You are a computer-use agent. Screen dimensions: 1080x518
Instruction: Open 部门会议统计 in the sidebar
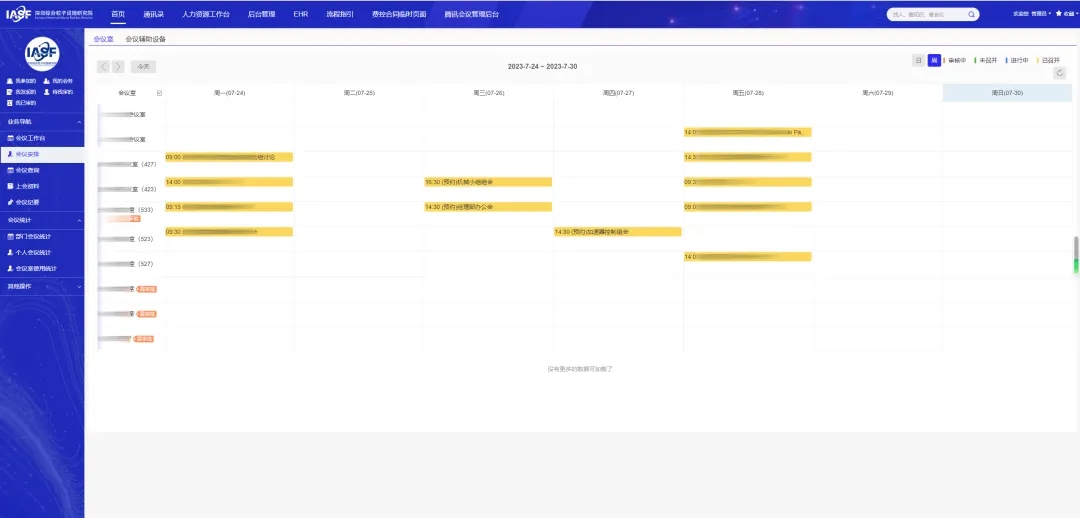coord(33,237)
